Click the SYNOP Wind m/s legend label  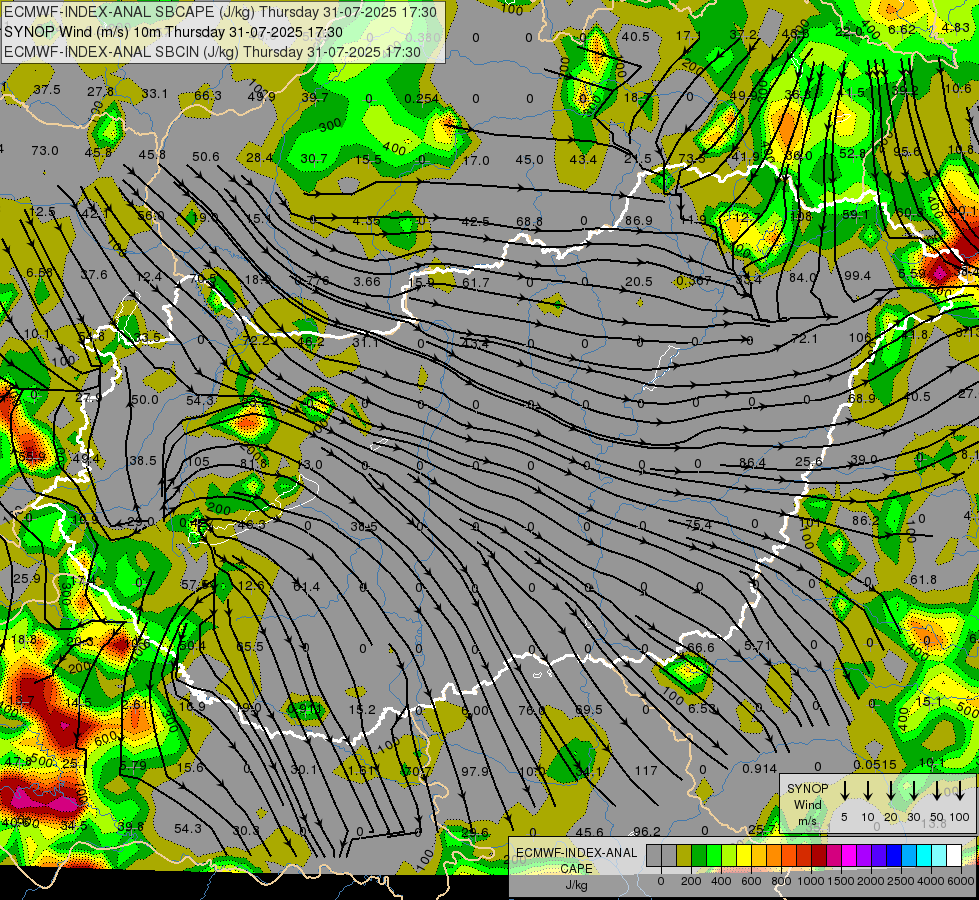point(807,805)
